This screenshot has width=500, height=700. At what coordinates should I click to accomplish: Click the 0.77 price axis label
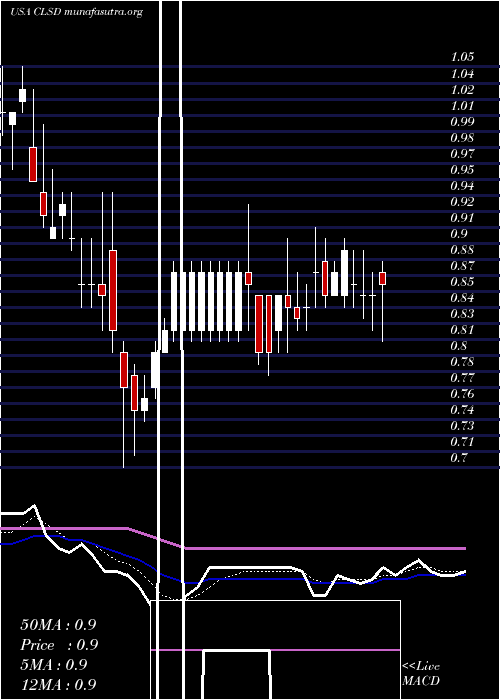(462, 378)
